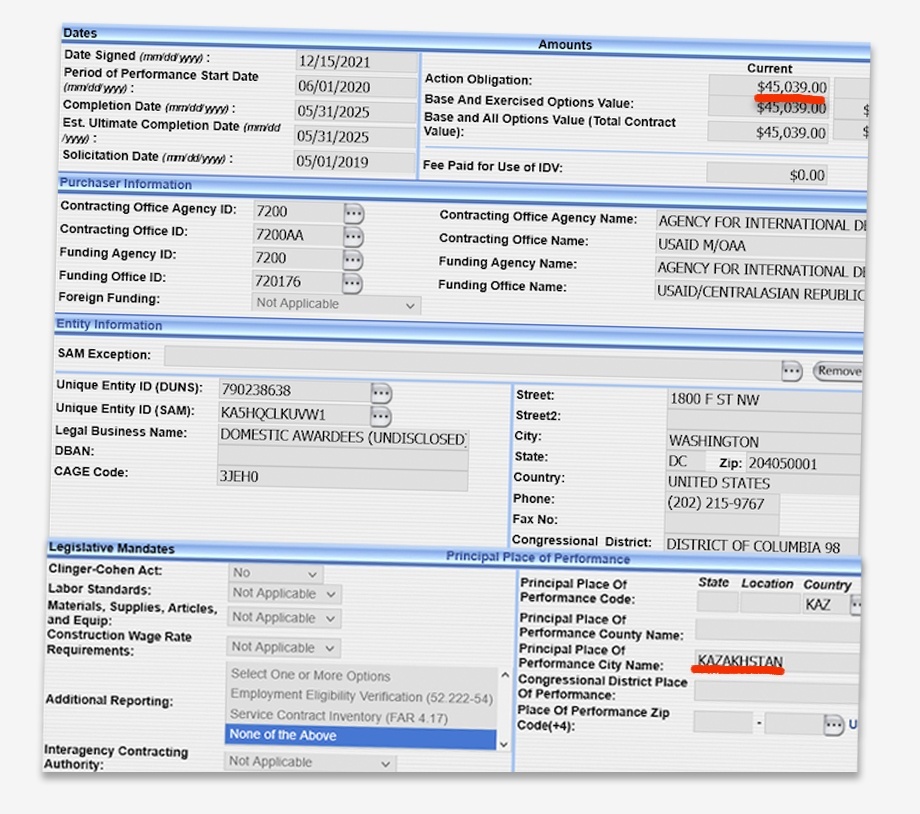
Task: Click lookup icon for Unique Entity ID (SAM)
Action: [x=380, y=415]
